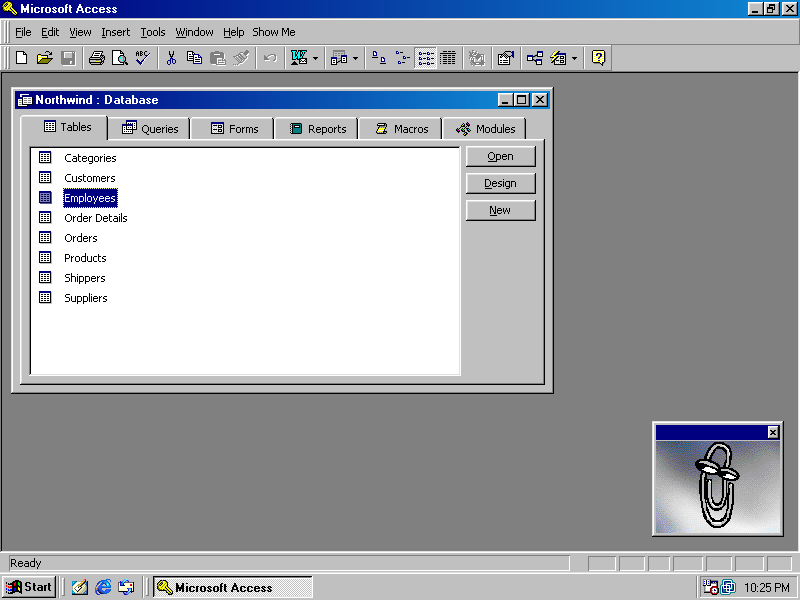
Task: Switch to the Queries tab
Action: pyautogui.click(x=150, y=129)
